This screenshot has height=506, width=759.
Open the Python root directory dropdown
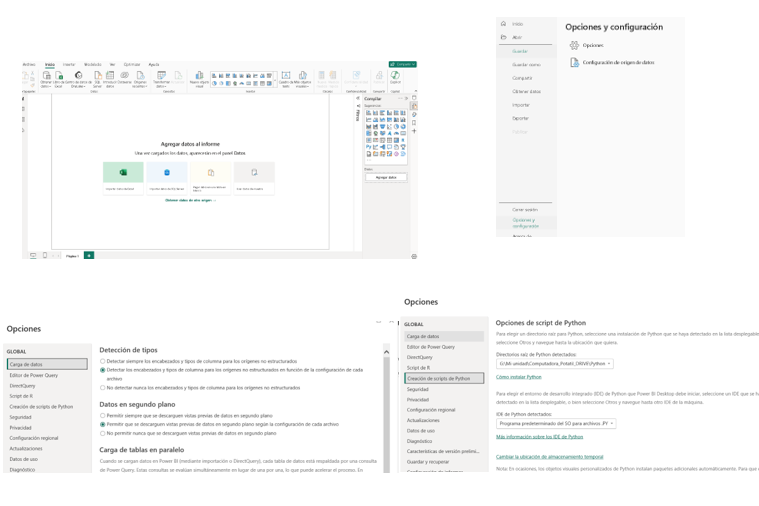(555, 364)
